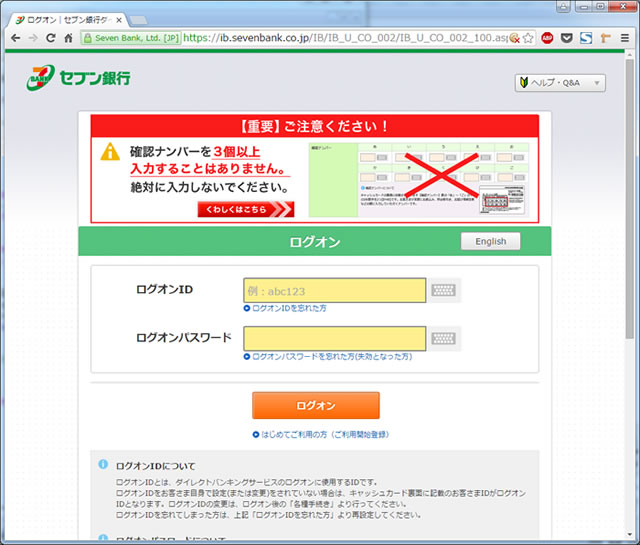Click the ログオンIDについて heading
The width and height of the screenshot is (640, 545).
156,466
